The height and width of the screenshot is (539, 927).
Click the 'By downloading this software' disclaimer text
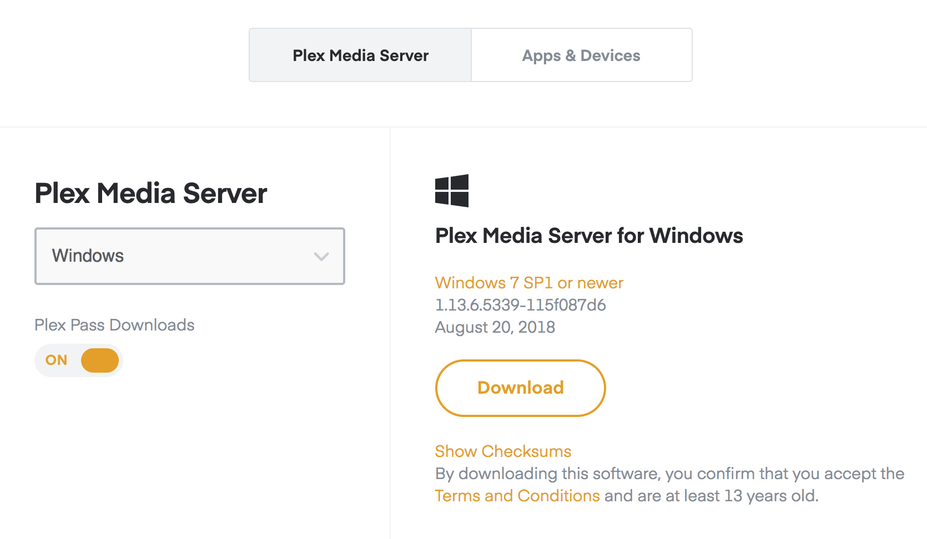coord(669,473)
